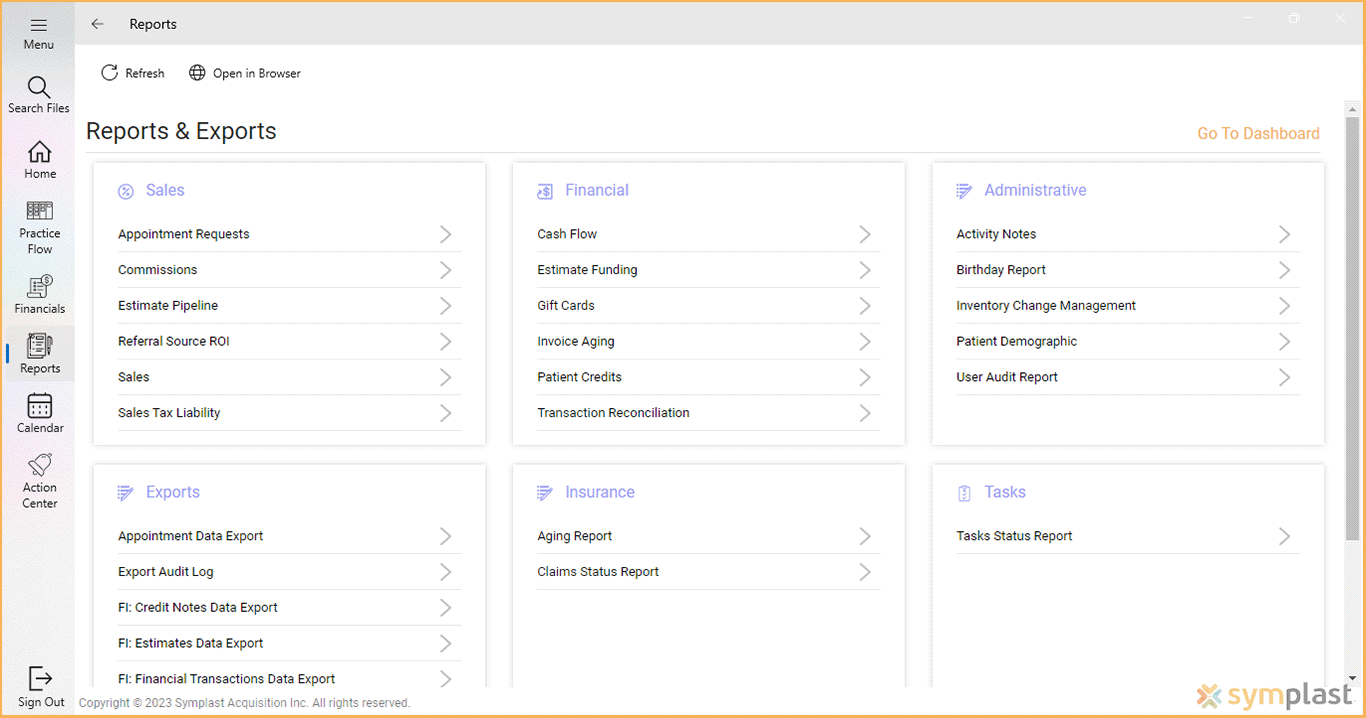Open the Tasks Status Report chevron
The image size is (1366, 718).
point(1284,536)
